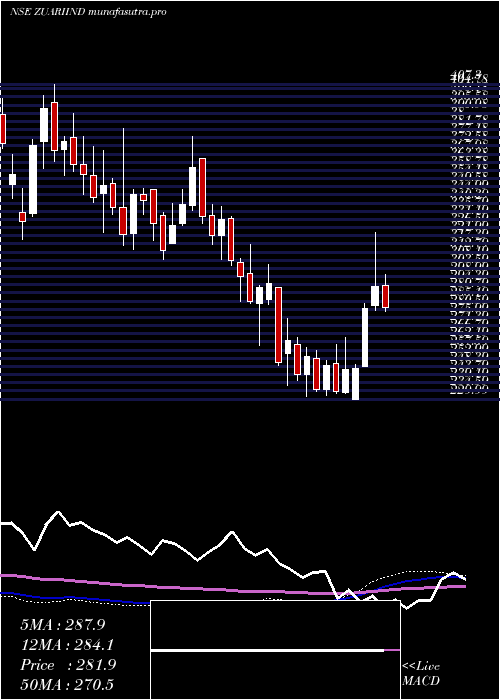The image size is (500, 700).
Task: Click the 50MA : 270.5 label
Action: (67, 684)
